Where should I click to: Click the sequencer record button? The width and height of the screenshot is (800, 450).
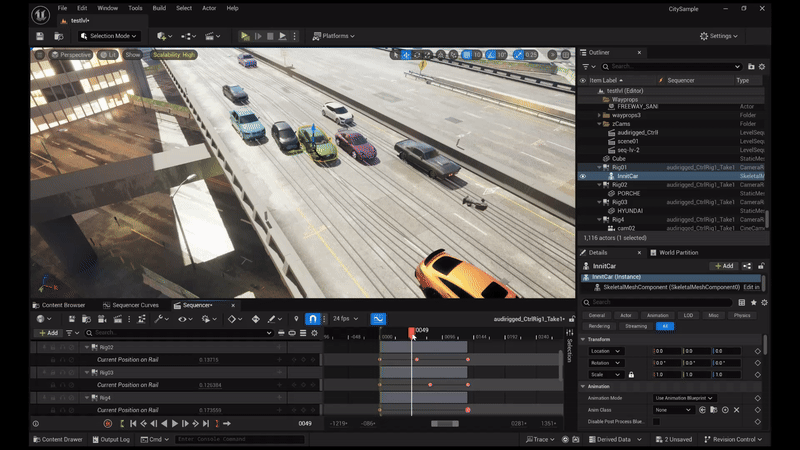[x=108, y=423]
